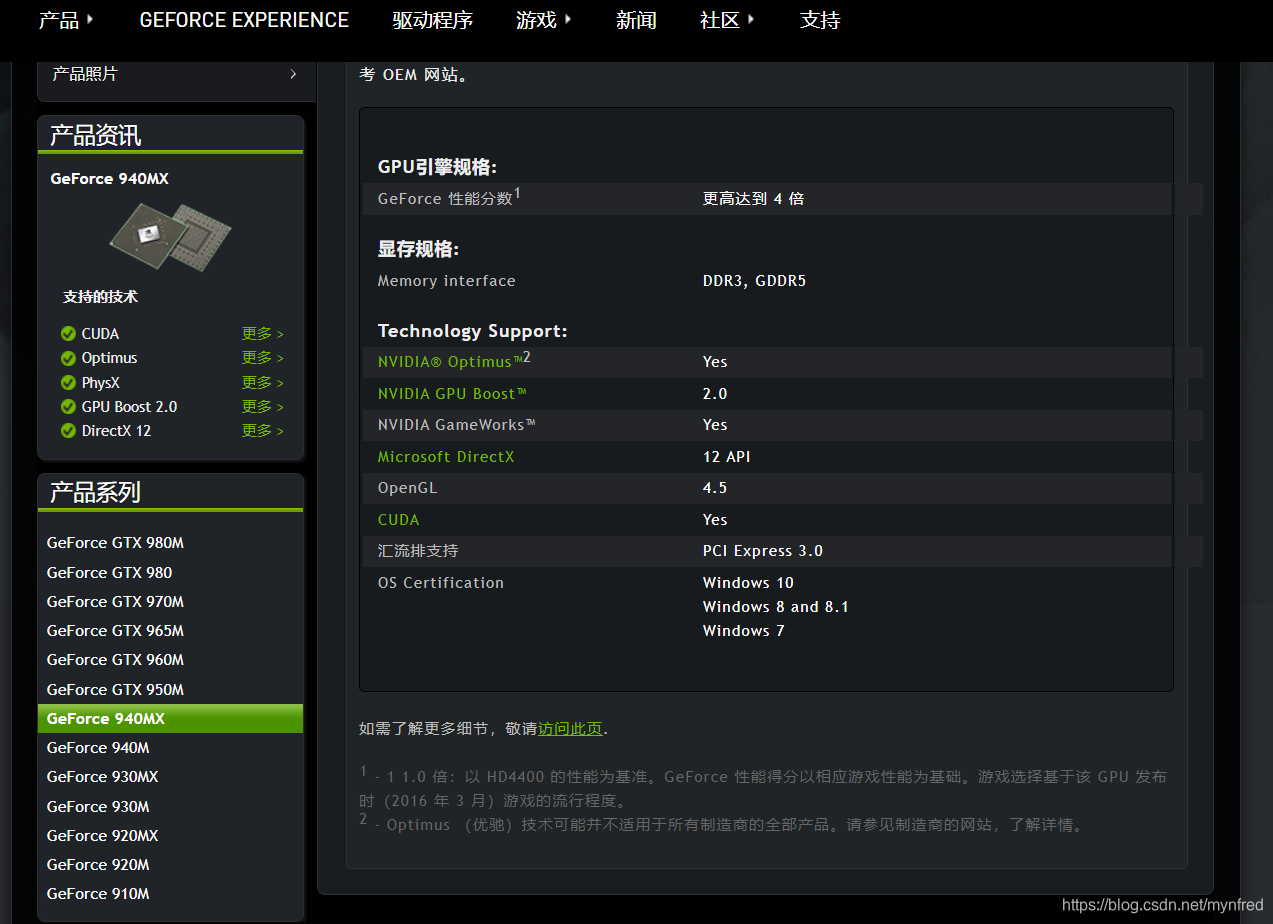1273x924 pixels.
Task: Open the 产品照片 chevron
Action: pos(293,74)
